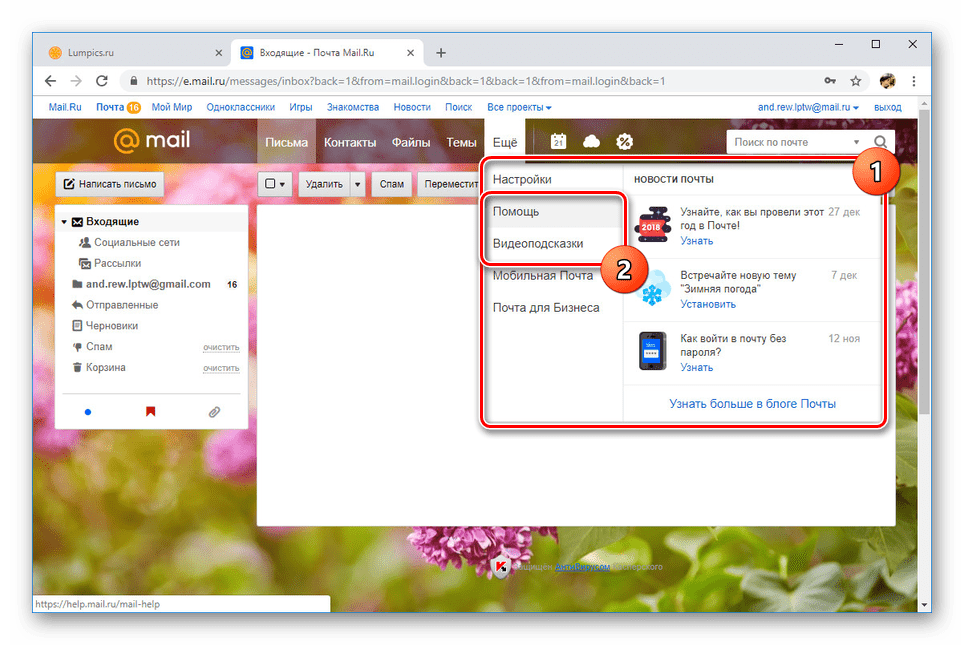The image size is (964, 645).
Task: Open the Черновики folder
Action: 111,326
